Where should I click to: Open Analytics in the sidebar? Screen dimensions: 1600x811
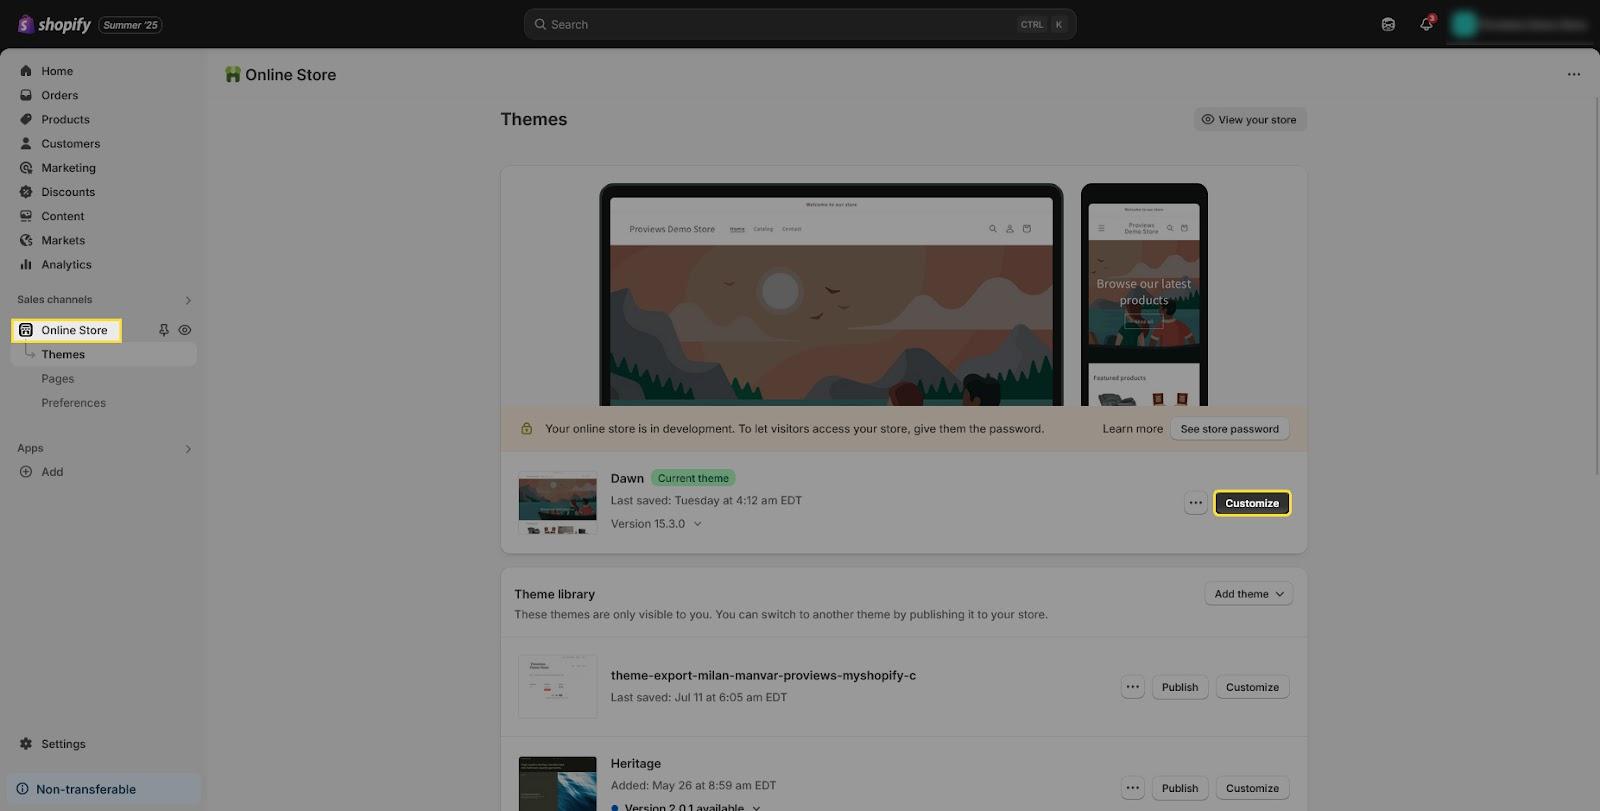66,265
